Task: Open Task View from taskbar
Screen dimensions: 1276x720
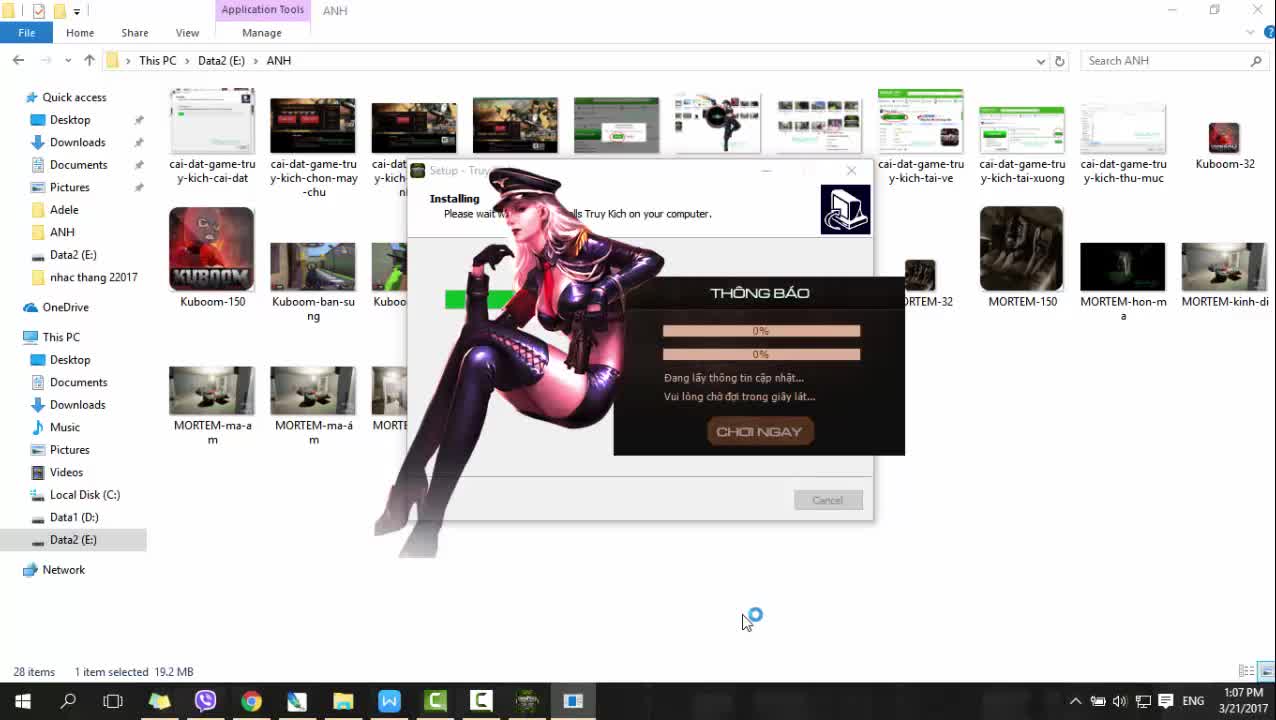Action: click(113, 701)
